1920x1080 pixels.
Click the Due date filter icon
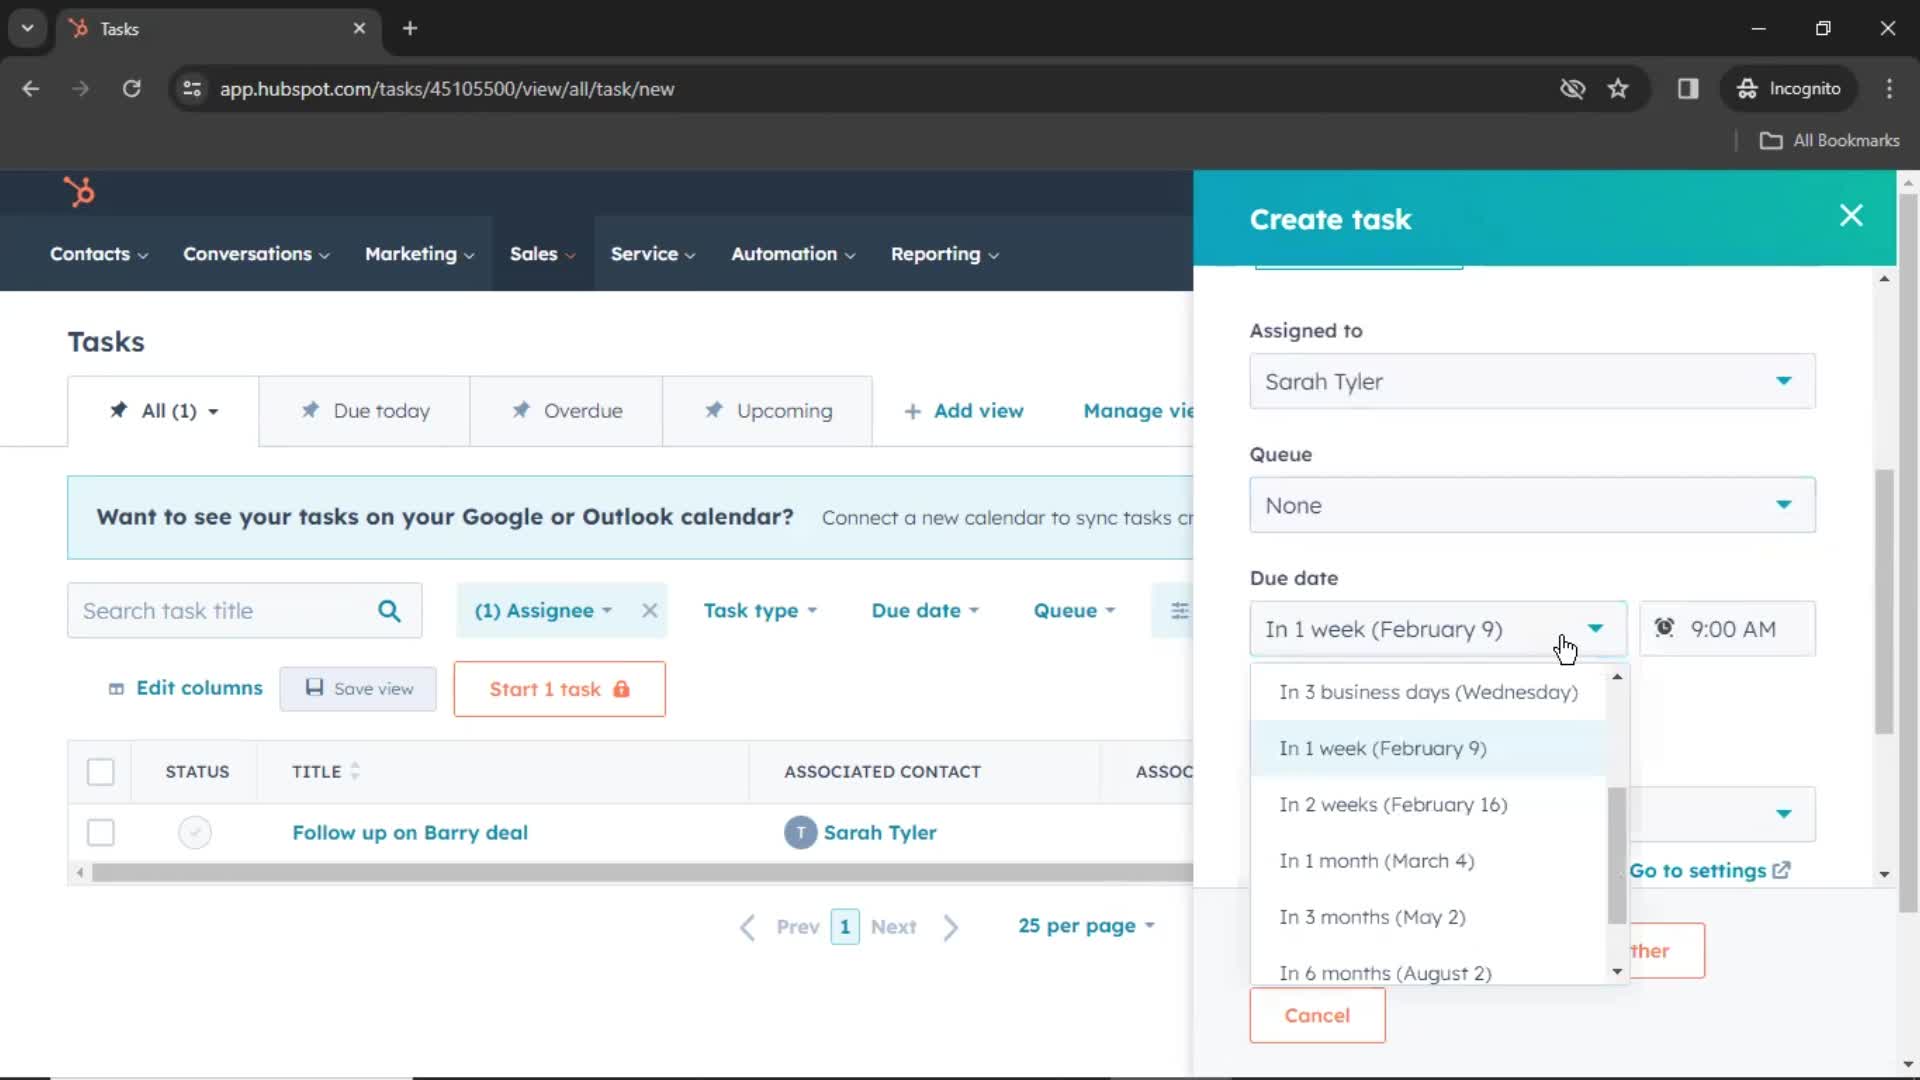click(x=923, y=611)
